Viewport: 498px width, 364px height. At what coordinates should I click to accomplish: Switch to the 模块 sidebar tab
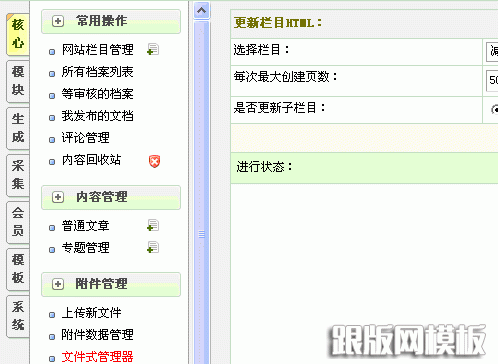point(18,81)
